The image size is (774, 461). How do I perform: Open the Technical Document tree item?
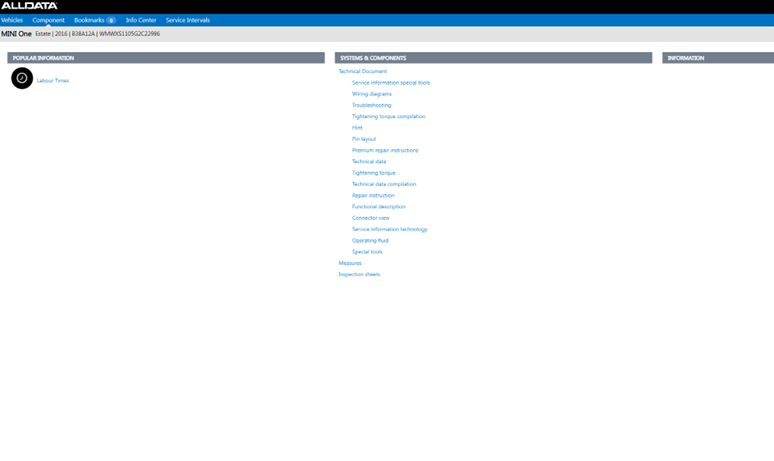pos(362,71)
